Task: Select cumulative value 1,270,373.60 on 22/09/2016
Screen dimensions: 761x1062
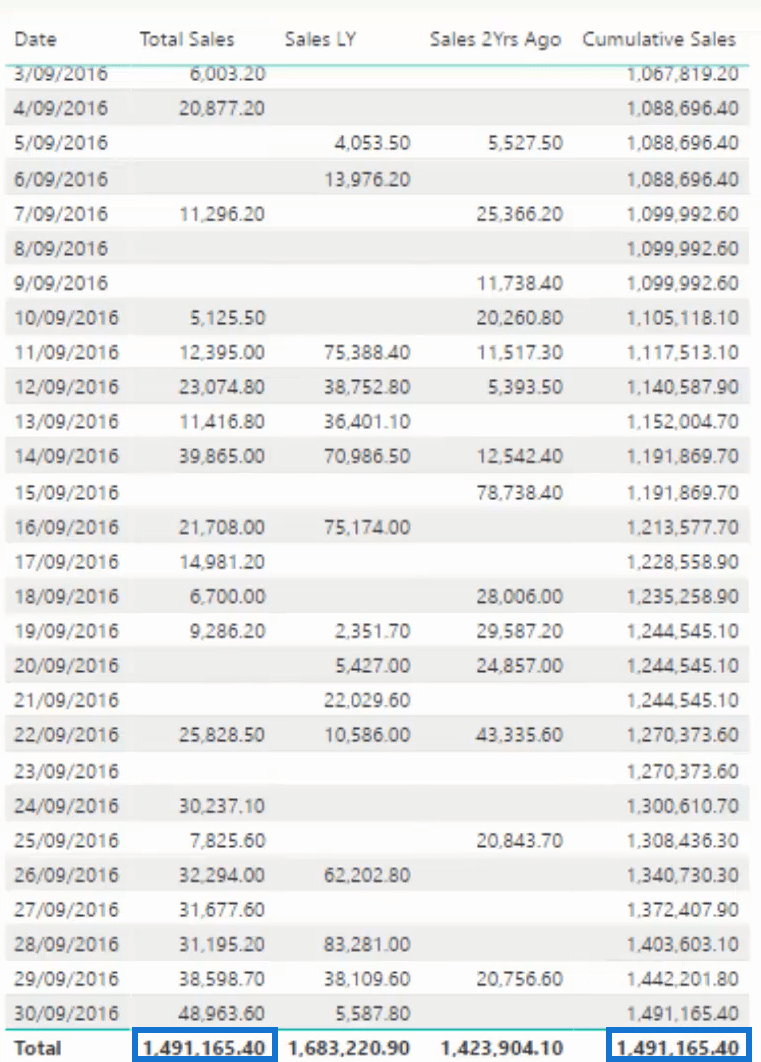Action: [x=682, y=734]
